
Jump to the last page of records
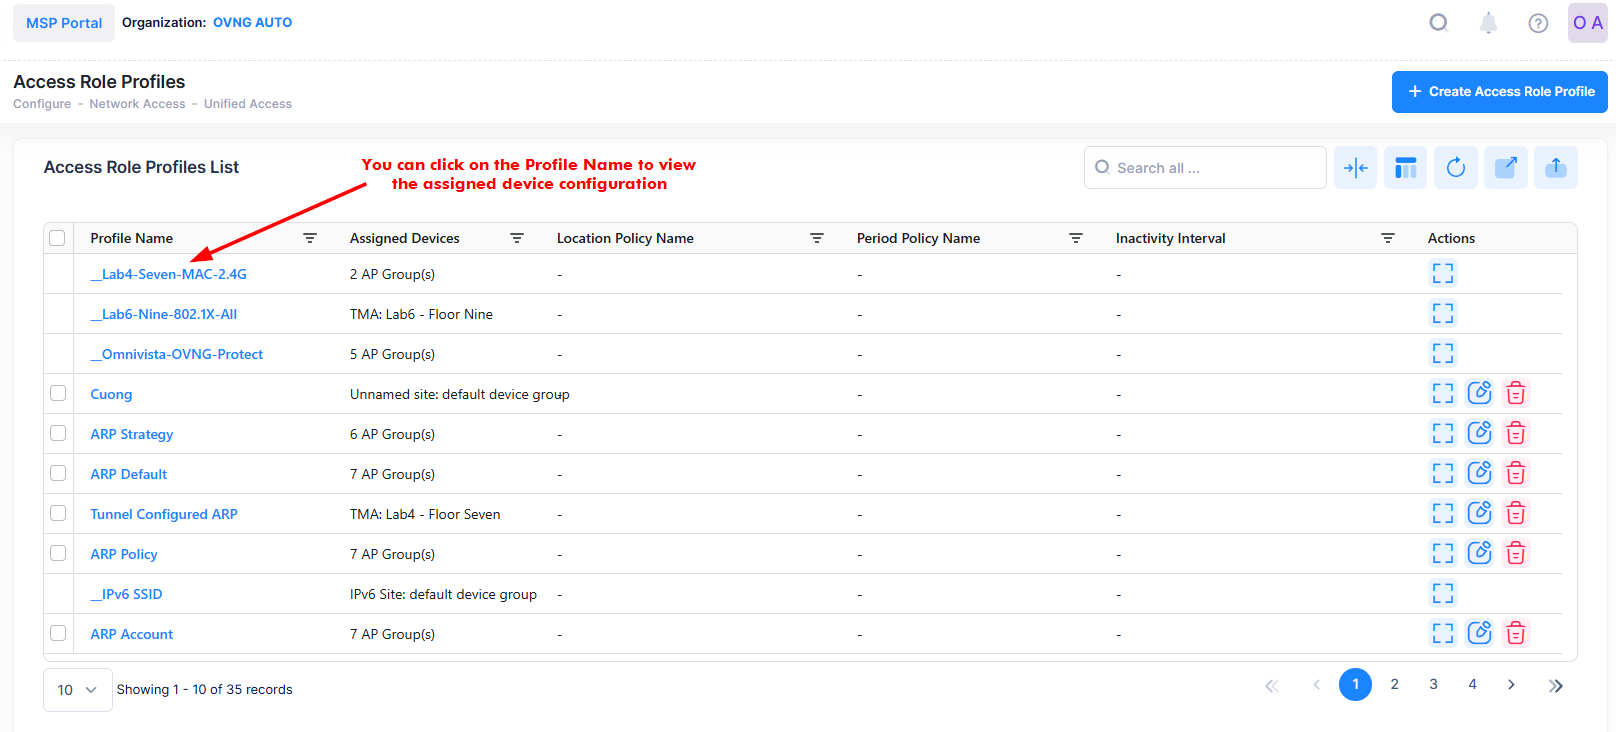[1555, 685]
